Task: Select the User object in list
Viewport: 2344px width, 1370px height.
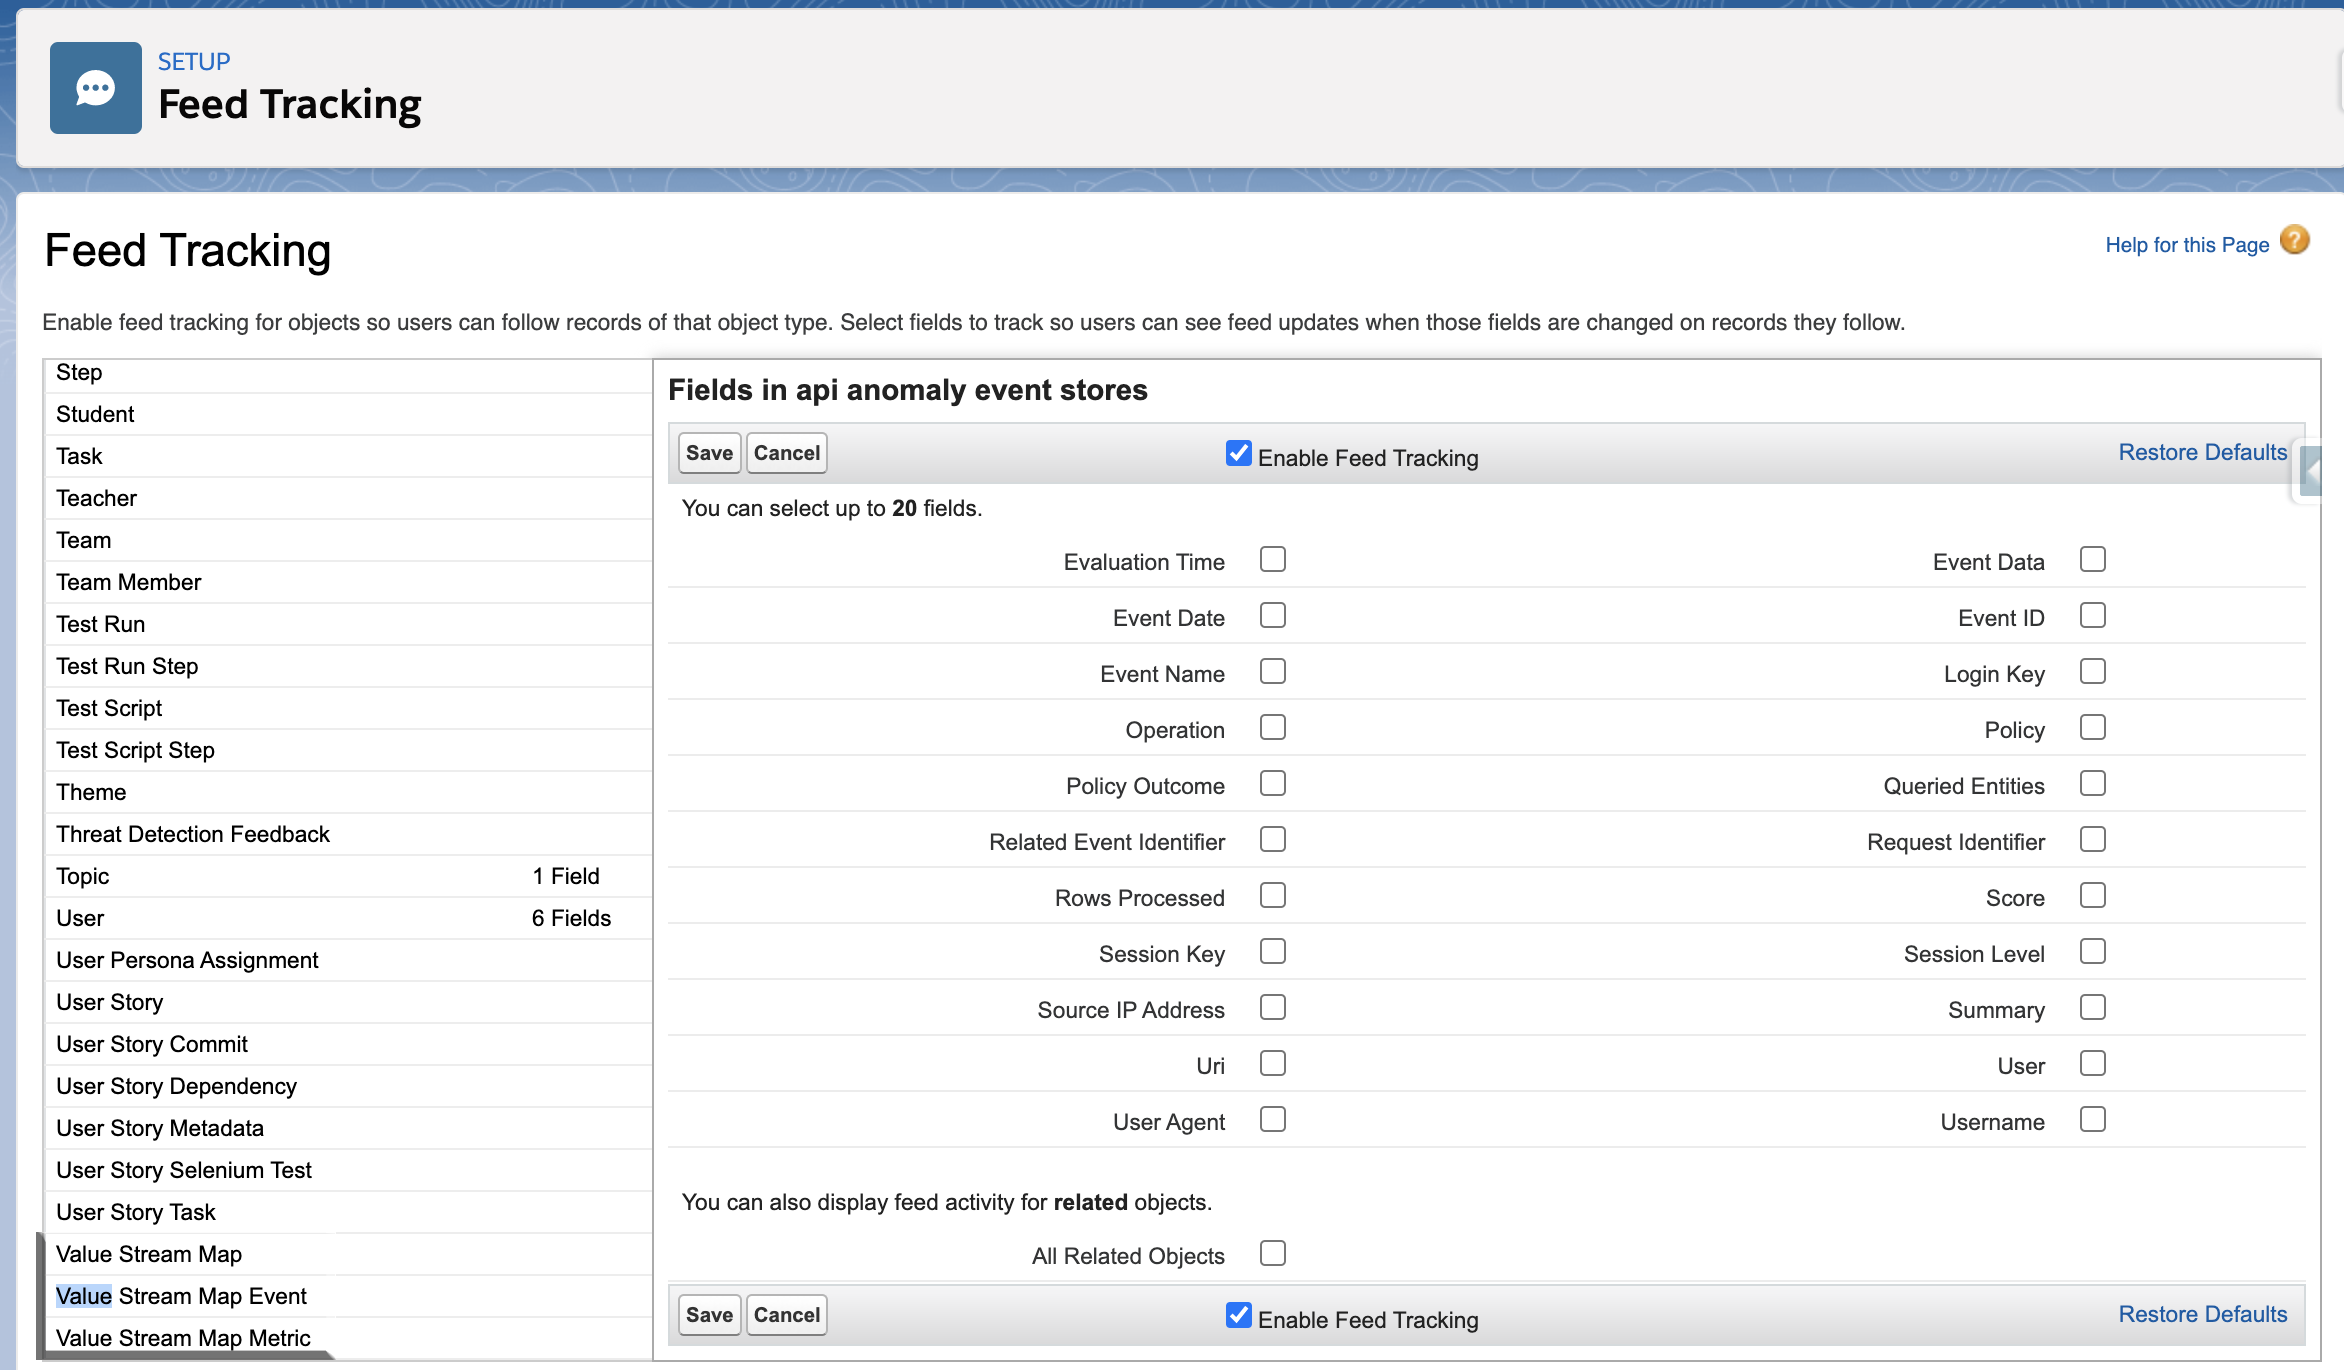Action: tap(80, 918)
